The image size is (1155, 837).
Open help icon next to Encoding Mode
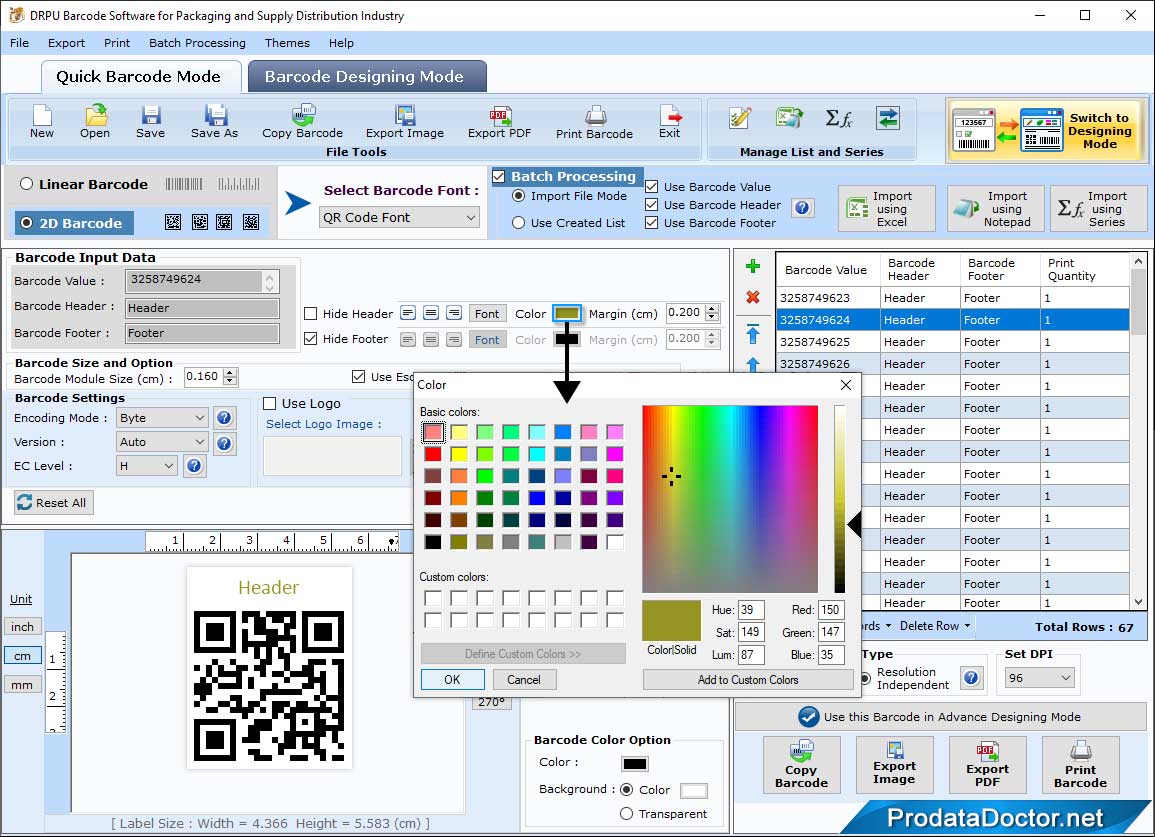click(224, 418)
